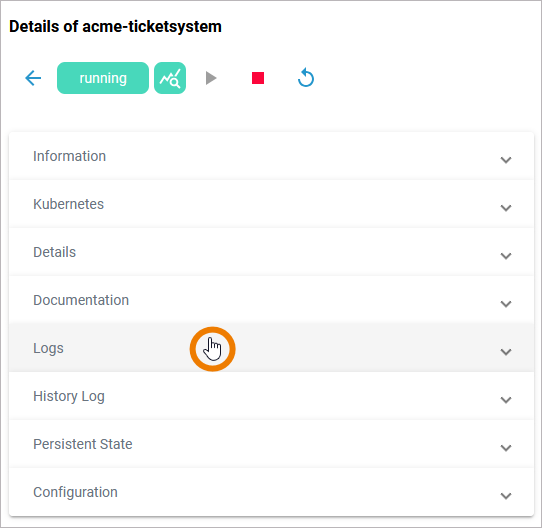Select the Kubernetes panel header

click(x=271, y=204)
